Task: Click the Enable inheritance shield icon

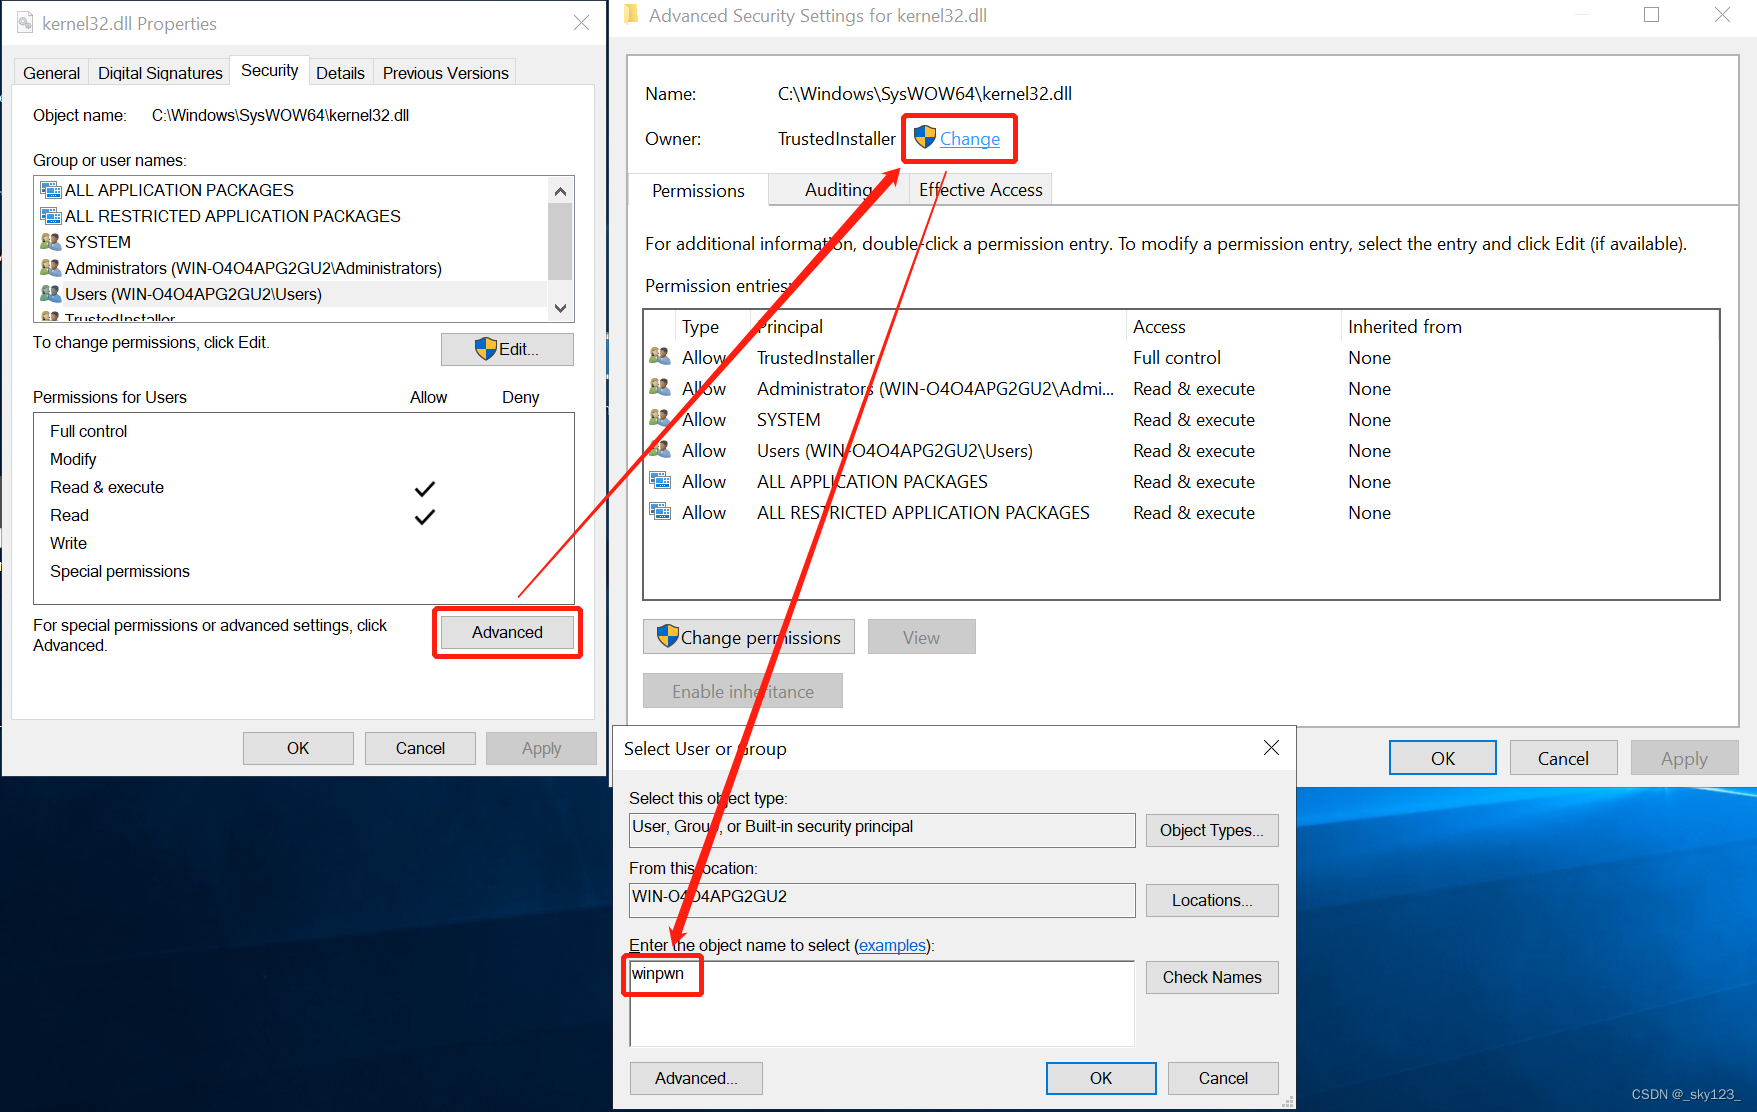Action: click(664, 690)
